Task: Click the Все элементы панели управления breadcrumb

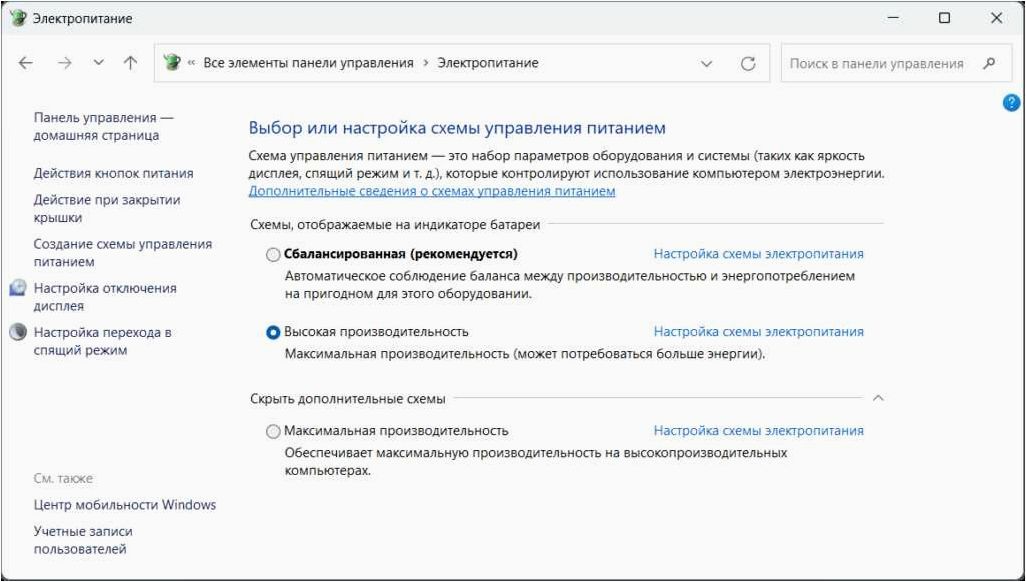Action: pyautogui.click(x=308, y=64)
